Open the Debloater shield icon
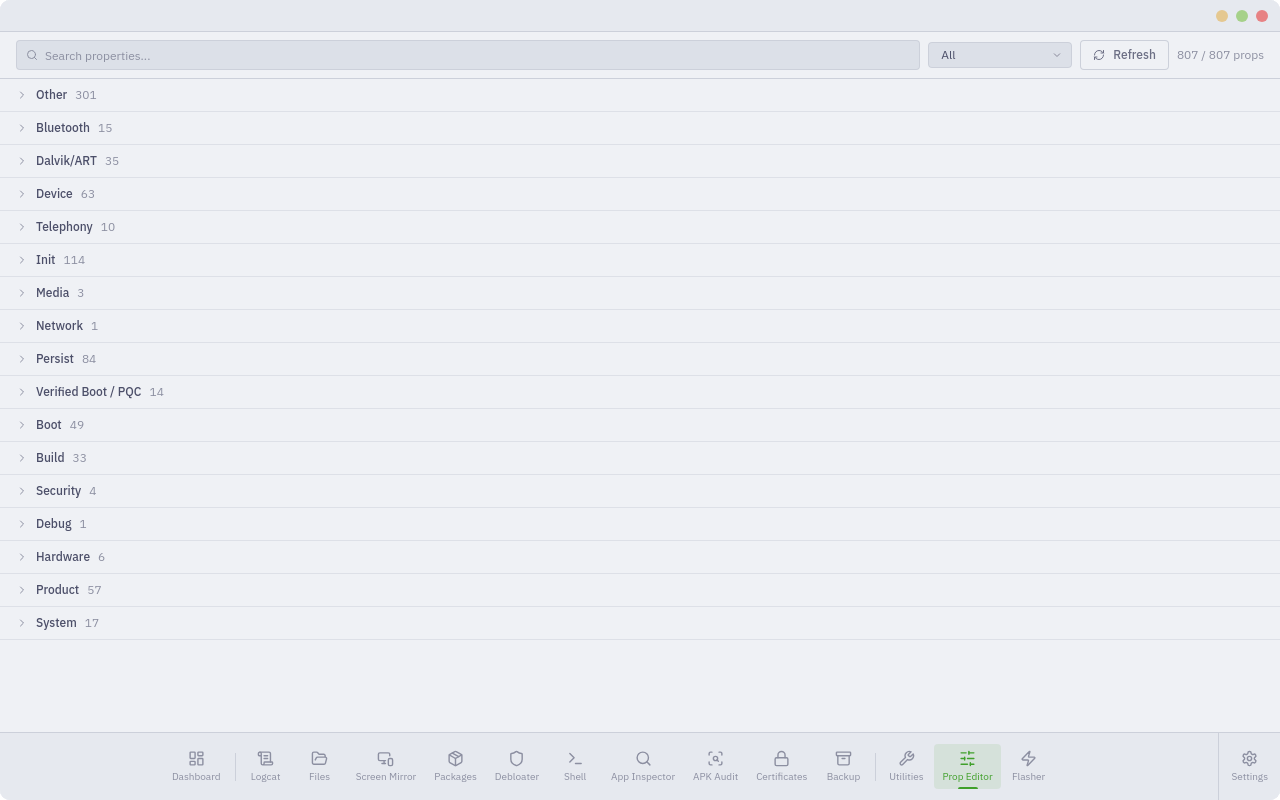This screenshot has width=1280, height=800. 516,759
